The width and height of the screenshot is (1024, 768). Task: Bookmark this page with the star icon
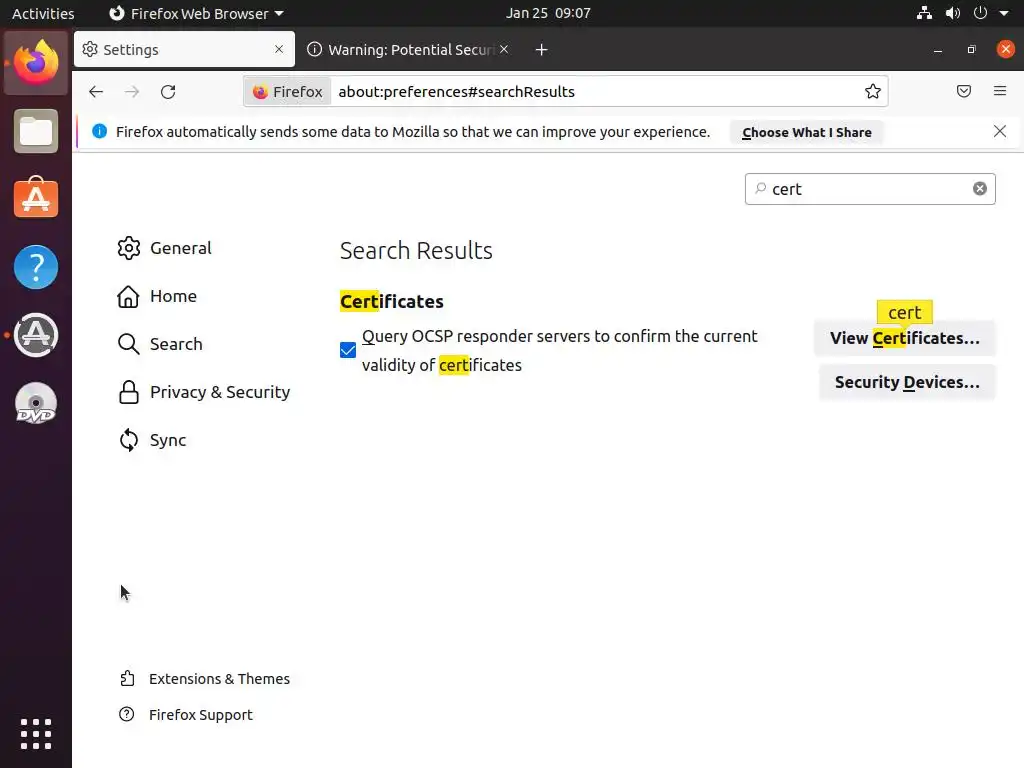point(873,92)
